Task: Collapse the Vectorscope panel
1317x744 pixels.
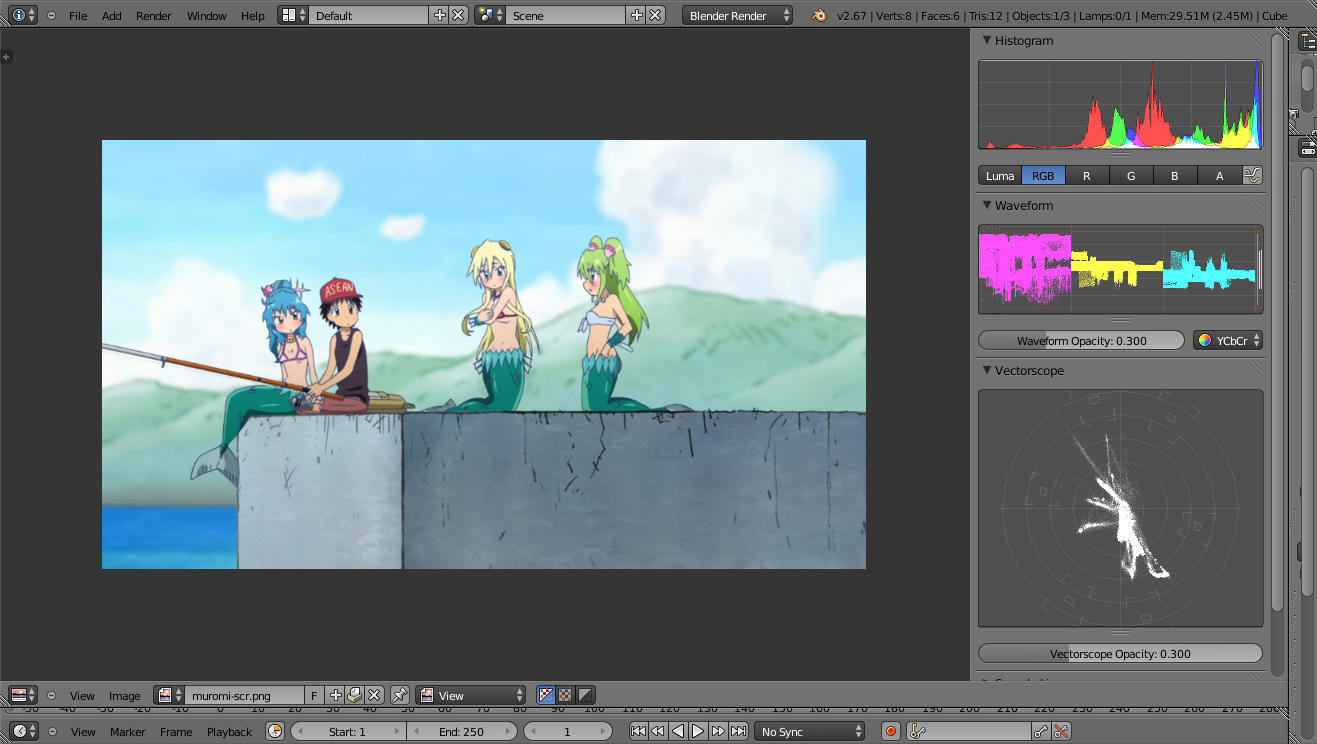Action: point(986,370)
